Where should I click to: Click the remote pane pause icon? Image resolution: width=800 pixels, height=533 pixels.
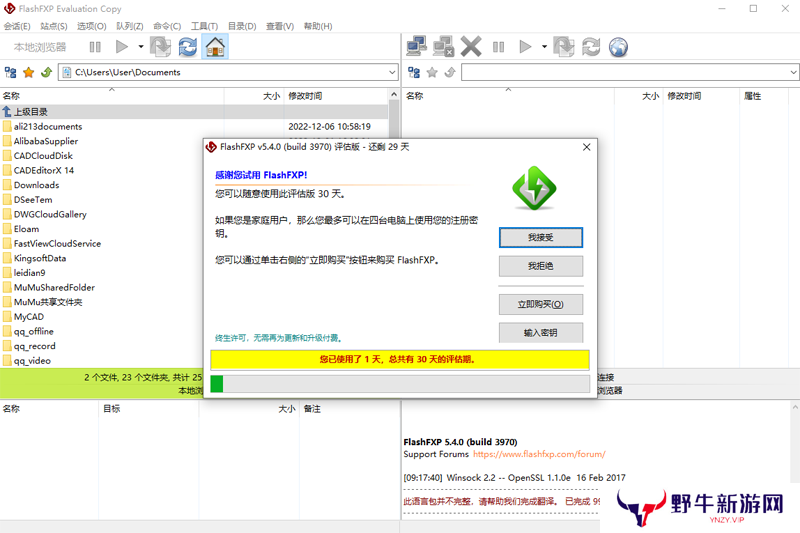pyautogui.click(x=498, y=47)
